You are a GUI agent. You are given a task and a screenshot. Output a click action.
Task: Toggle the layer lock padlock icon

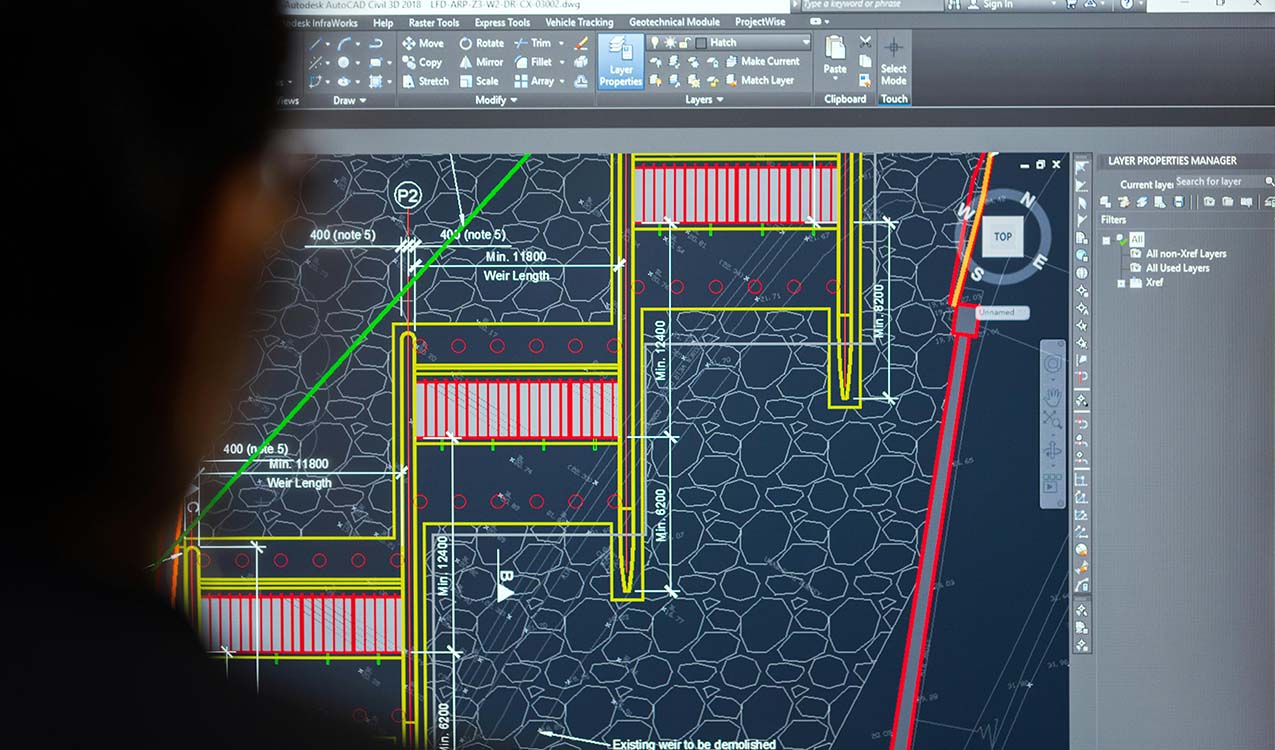pos(684,43)
